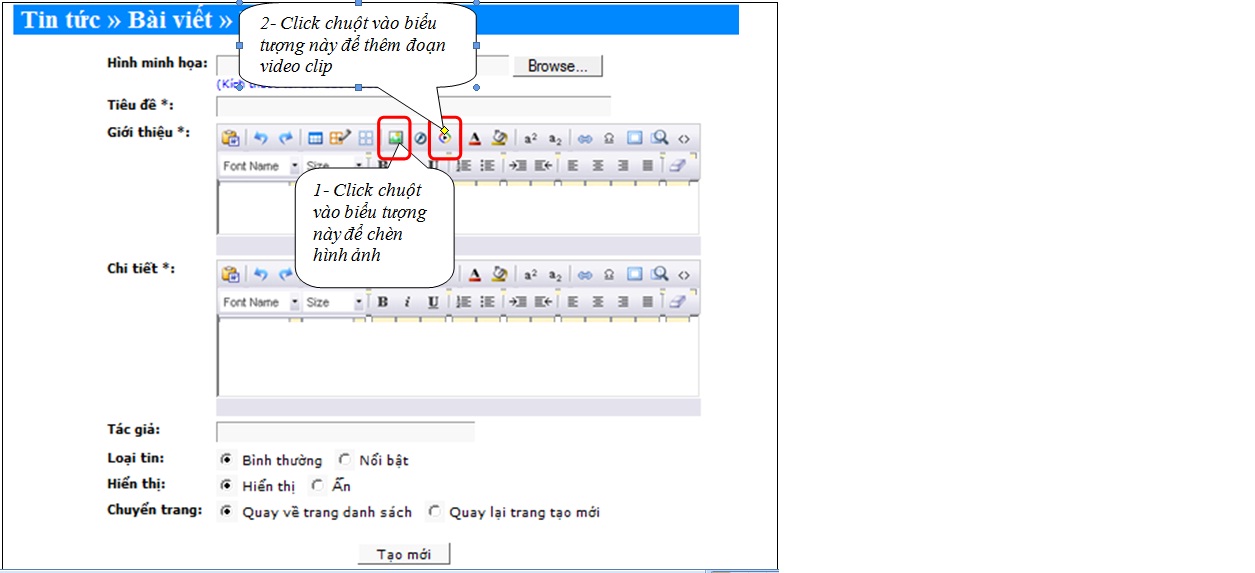Click the Tác giả input field
1255x573 pixels.
click(x=345, y=431)
